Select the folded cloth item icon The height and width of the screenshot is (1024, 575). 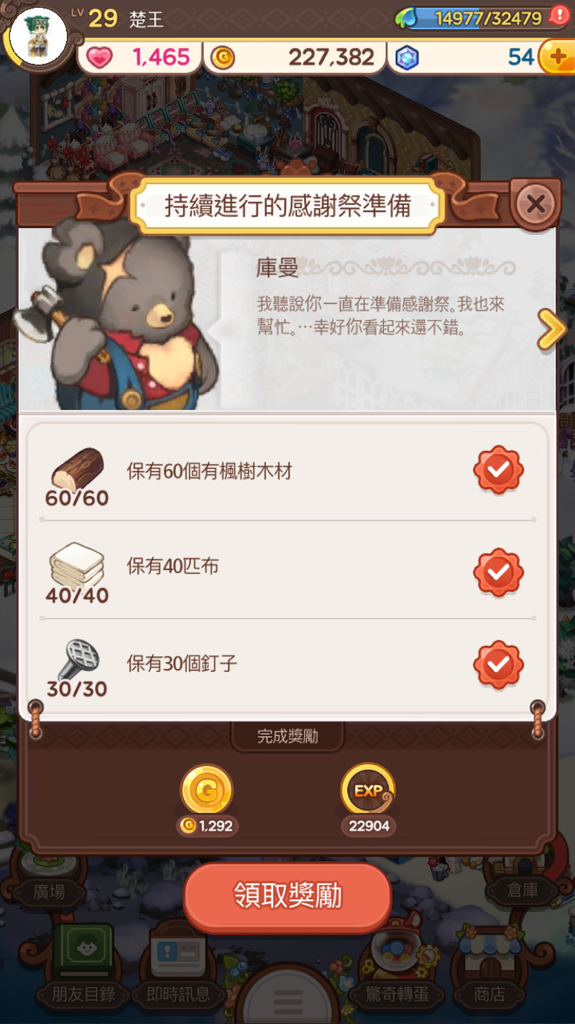coord(77,564)
